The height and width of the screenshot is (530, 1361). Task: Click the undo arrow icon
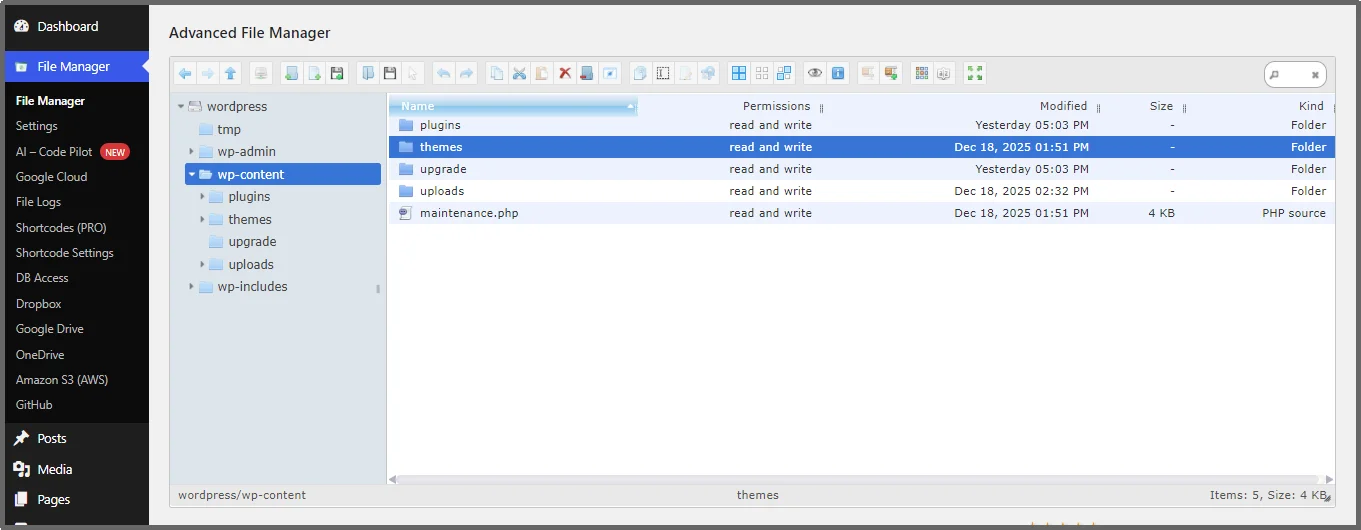coord(444,73)
